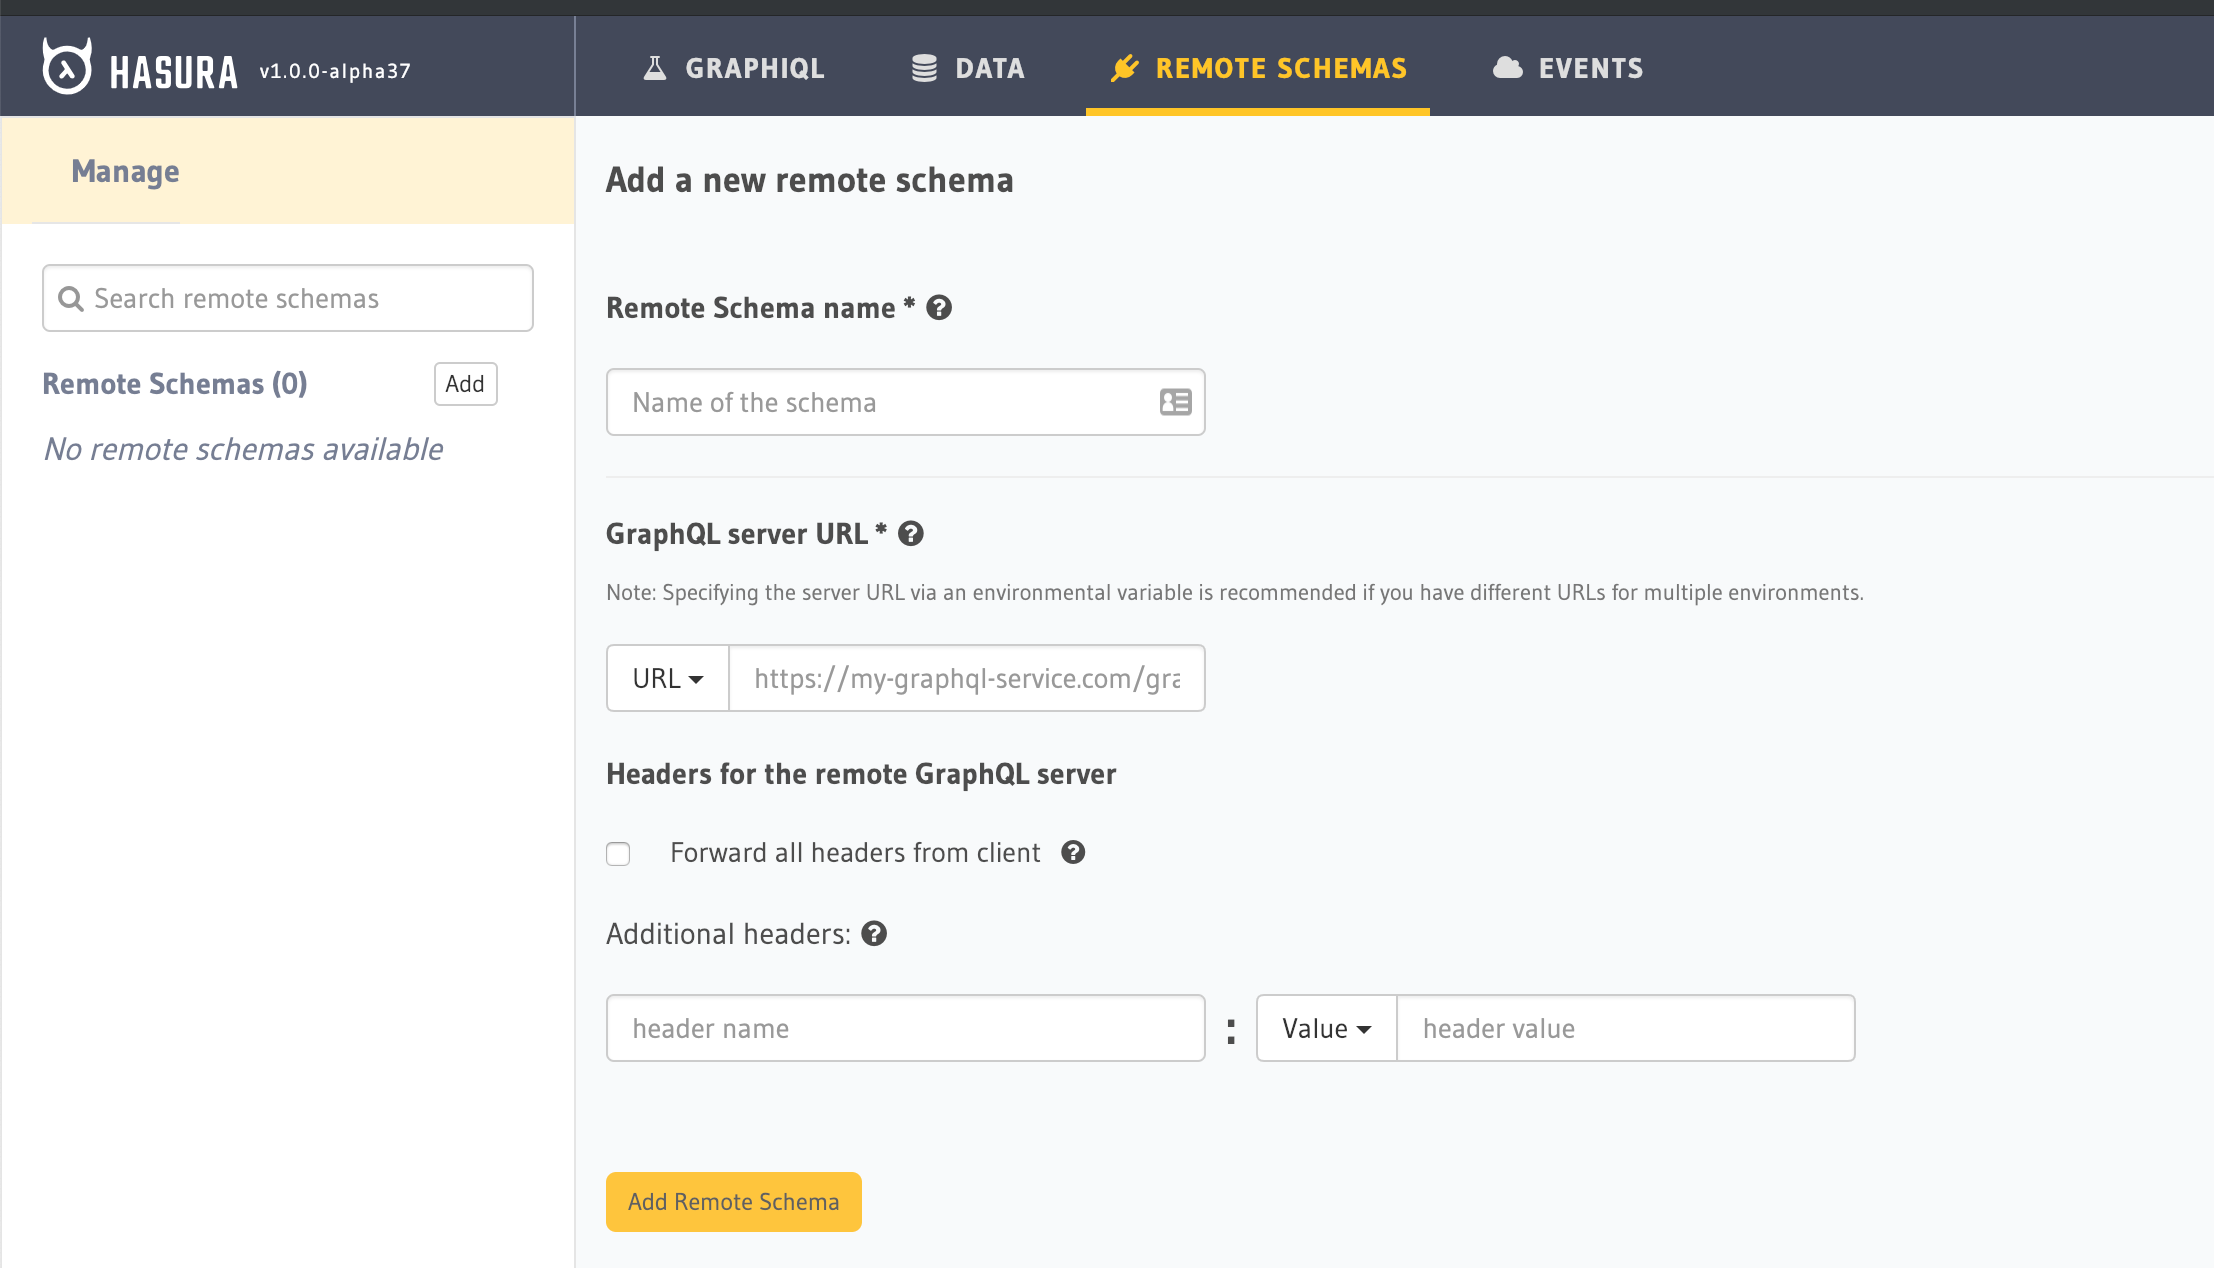
Task: Switch to the Data tab
Action: click(x=968, y=68)
